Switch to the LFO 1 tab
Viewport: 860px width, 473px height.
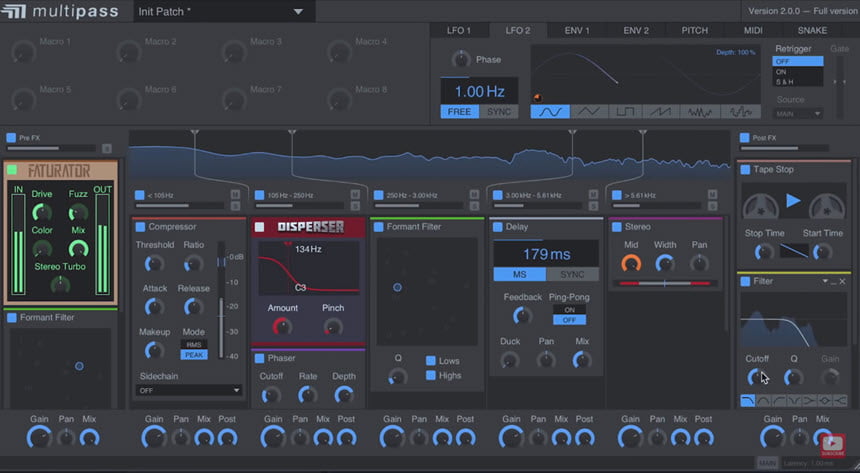click(459, 31)
